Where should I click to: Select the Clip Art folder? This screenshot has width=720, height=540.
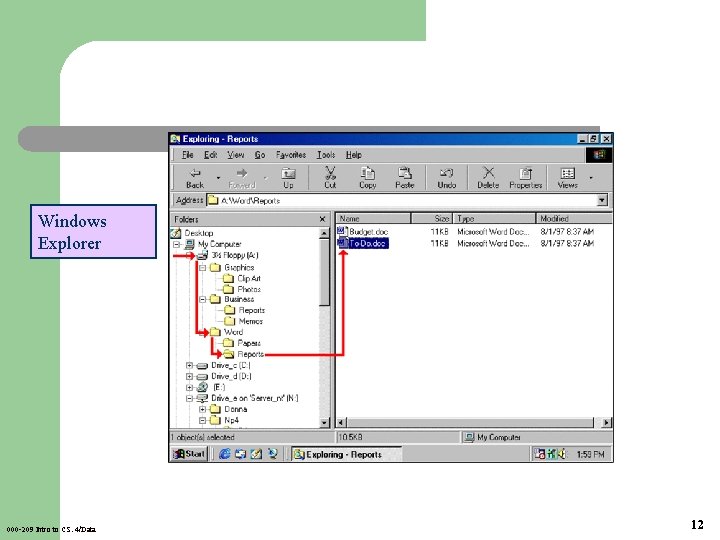[x=249, y=278]
